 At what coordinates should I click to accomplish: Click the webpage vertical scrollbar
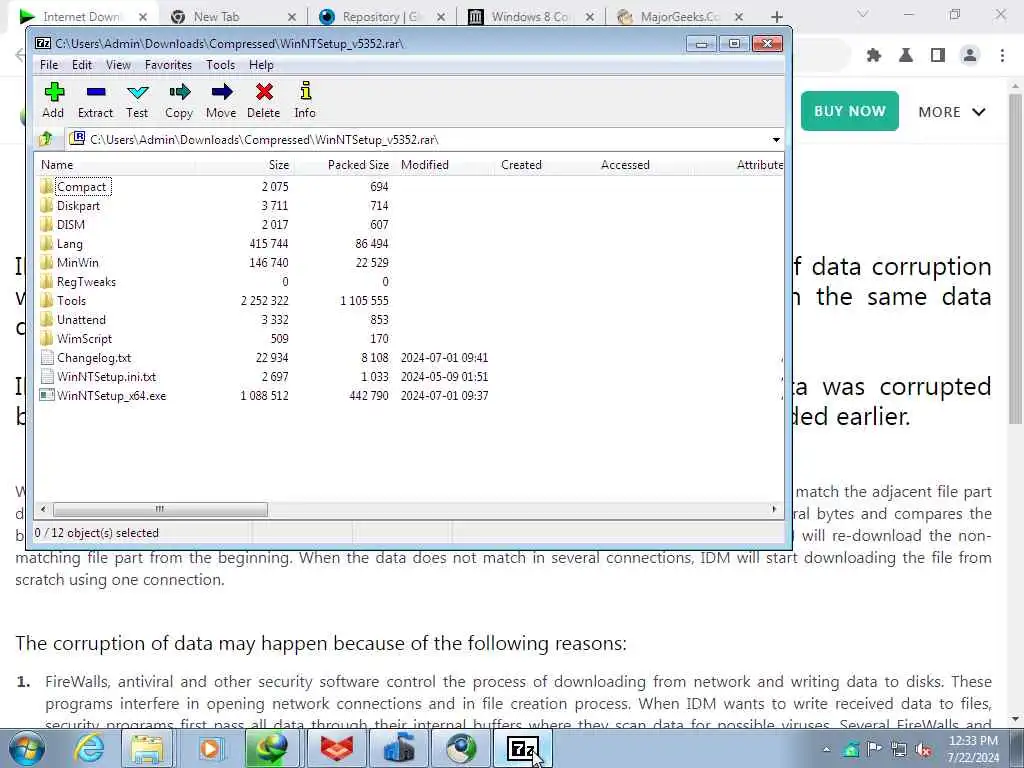pos(1015,258)
